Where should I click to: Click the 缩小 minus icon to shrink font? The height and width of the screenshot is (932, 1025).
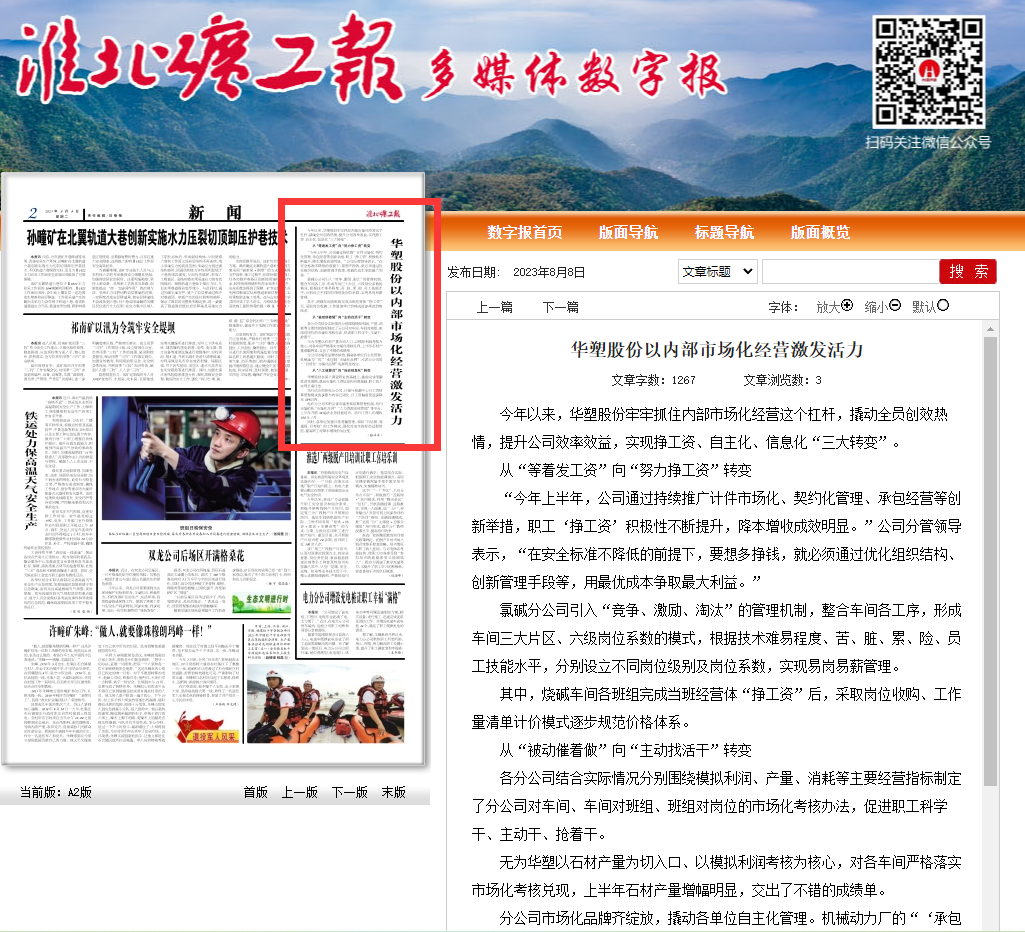point(895,306)
